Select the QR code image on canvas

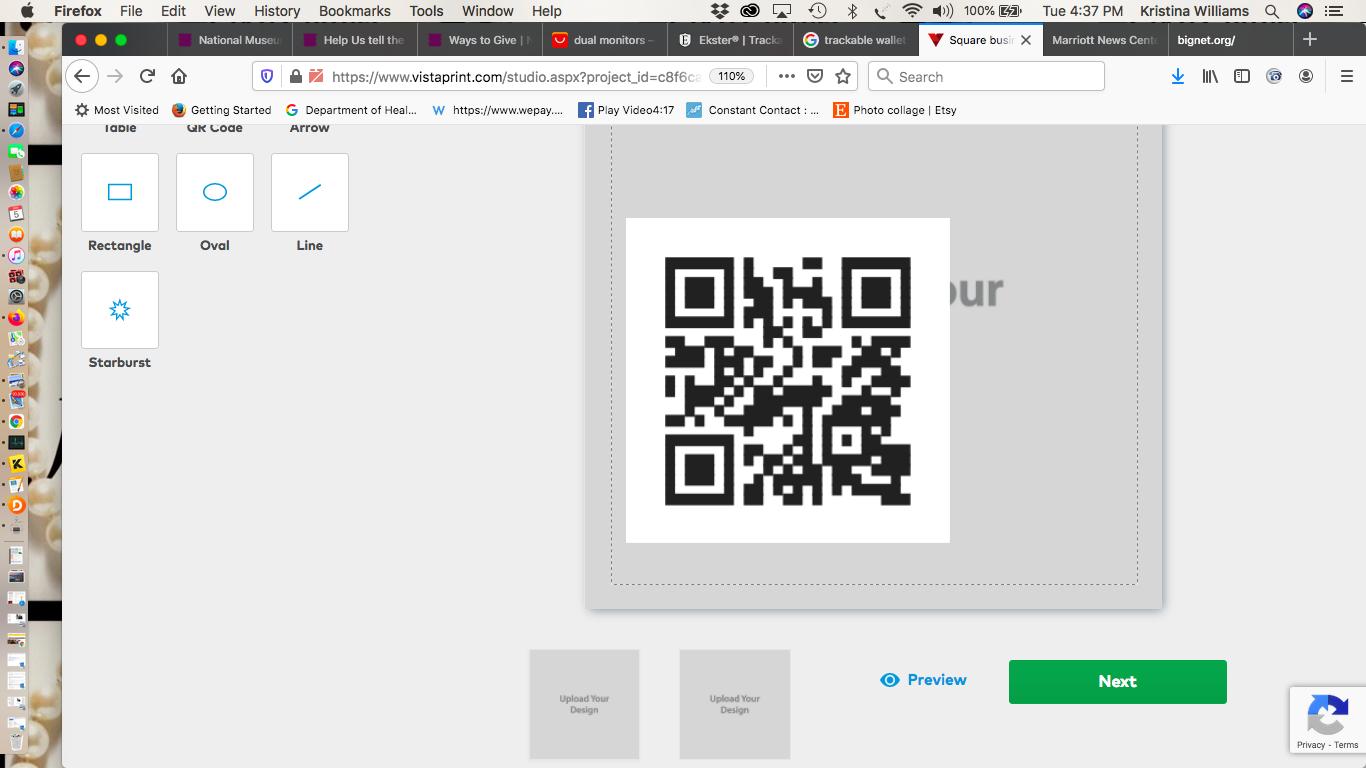[x=788, y=380]
